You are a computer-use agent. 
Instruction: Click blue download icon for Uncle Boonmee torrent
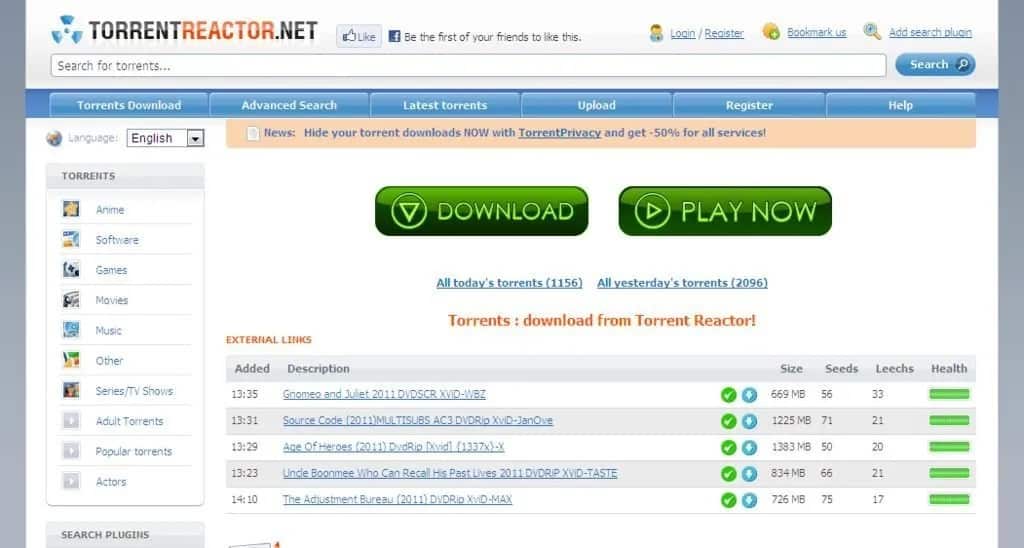click(x=750, y=474)
